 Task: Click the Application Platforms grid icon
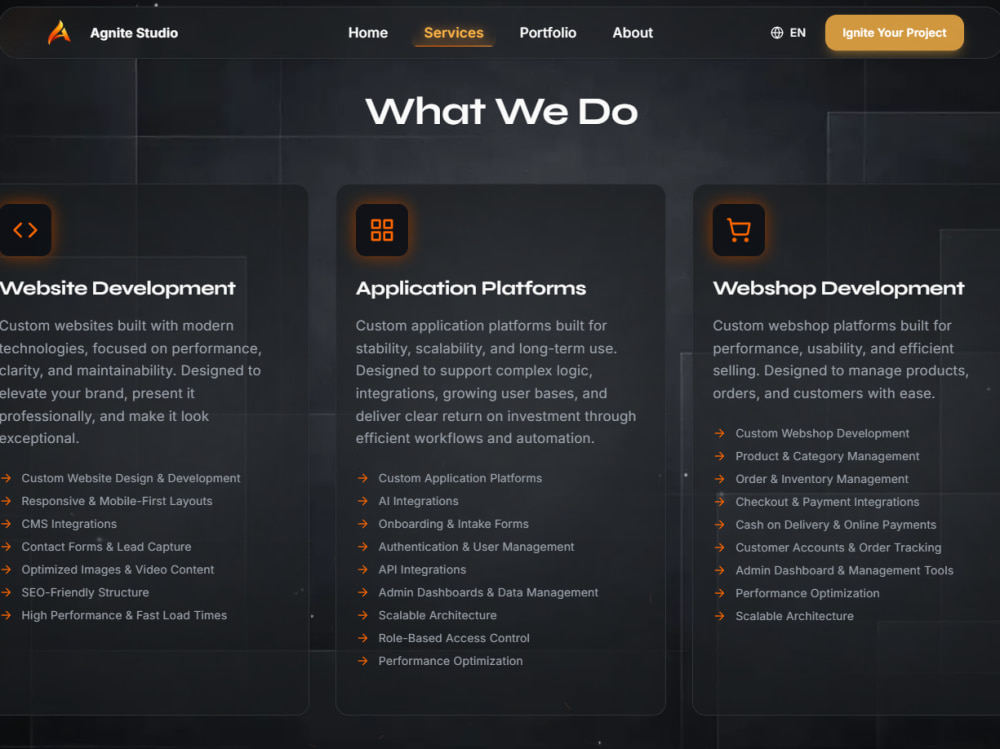pos(382,230)
